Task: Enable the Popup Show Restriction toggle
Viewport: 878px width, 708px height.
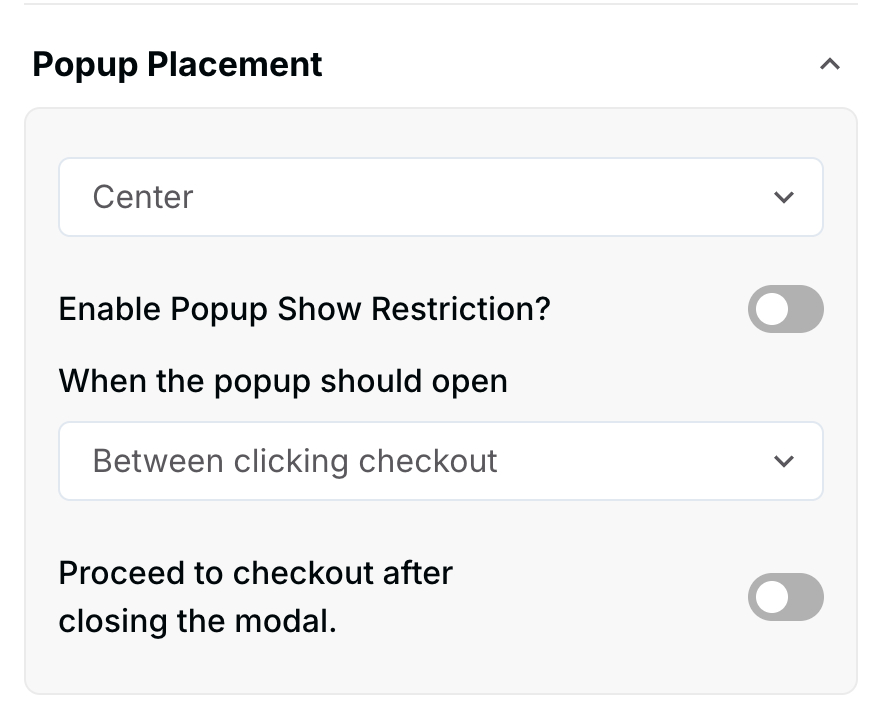Action: click(785, 309)
